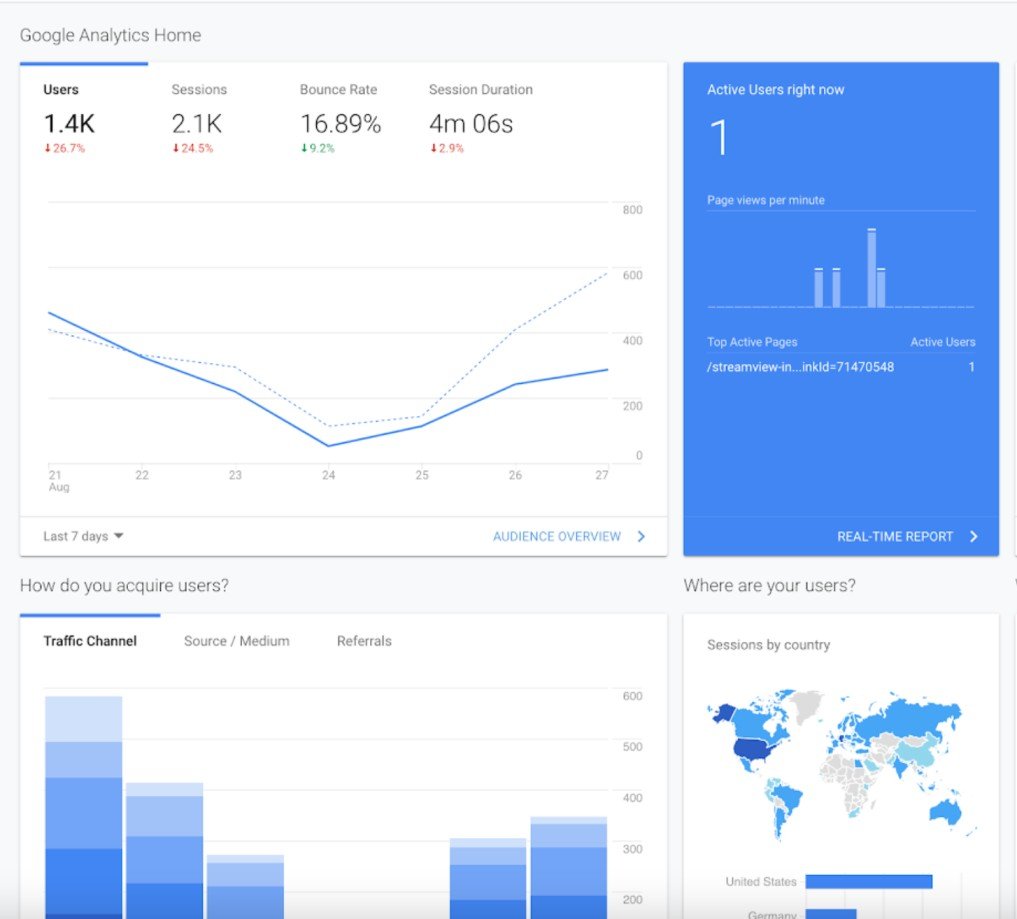Open the Real-Time Report link

[x=894, y=536]
